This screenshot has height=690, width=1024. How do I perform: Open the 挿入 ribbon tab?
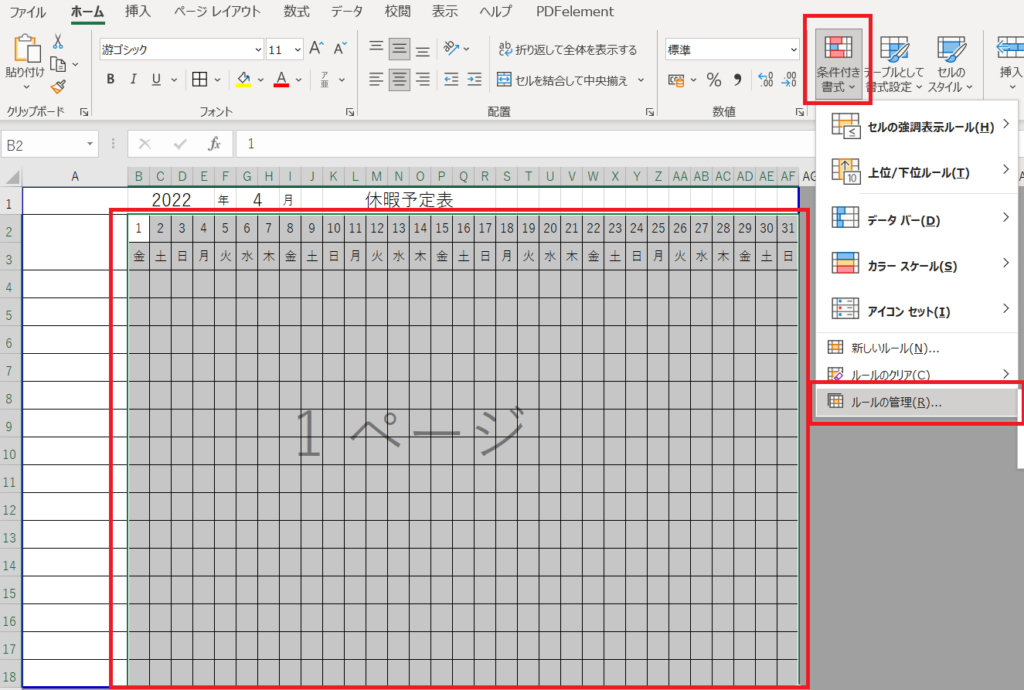click(139, 12)
